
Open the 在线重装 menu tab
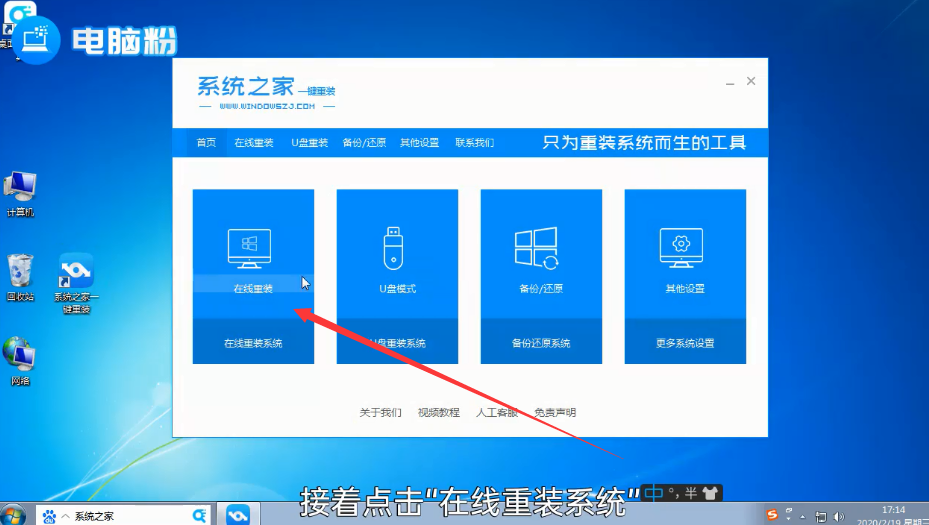pyautogui.click(x=254, y=142)
